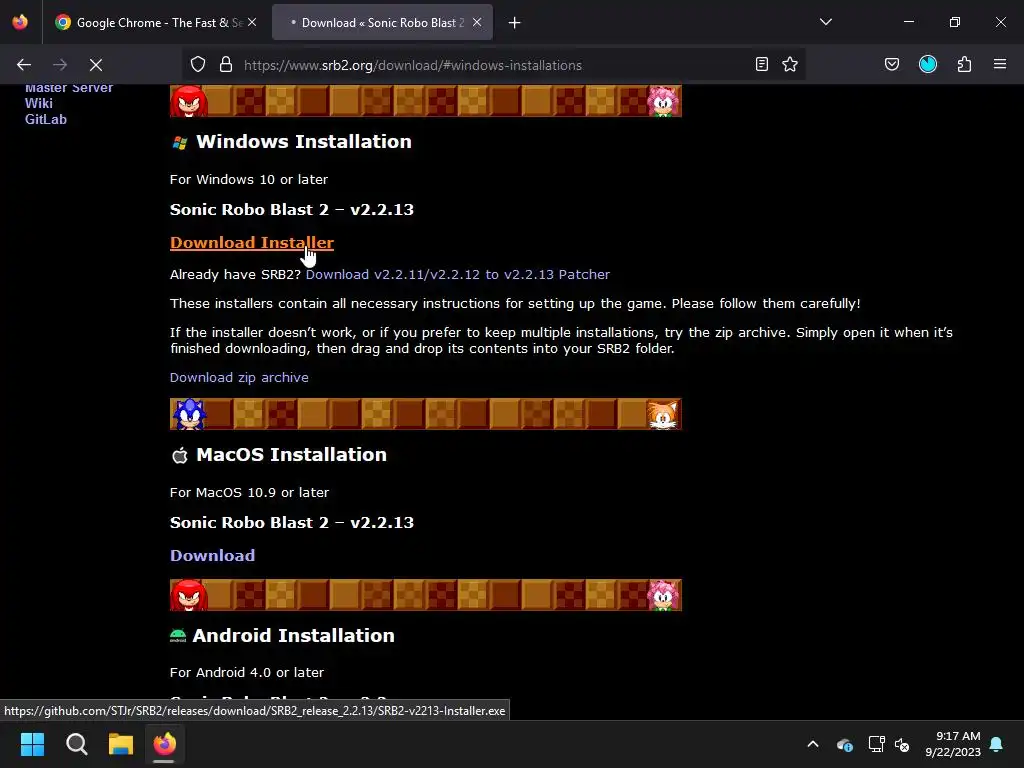Screen dimensions: 1024x768
Task: Open the Master Server sidebar link
Action: [x=69, y=88]
